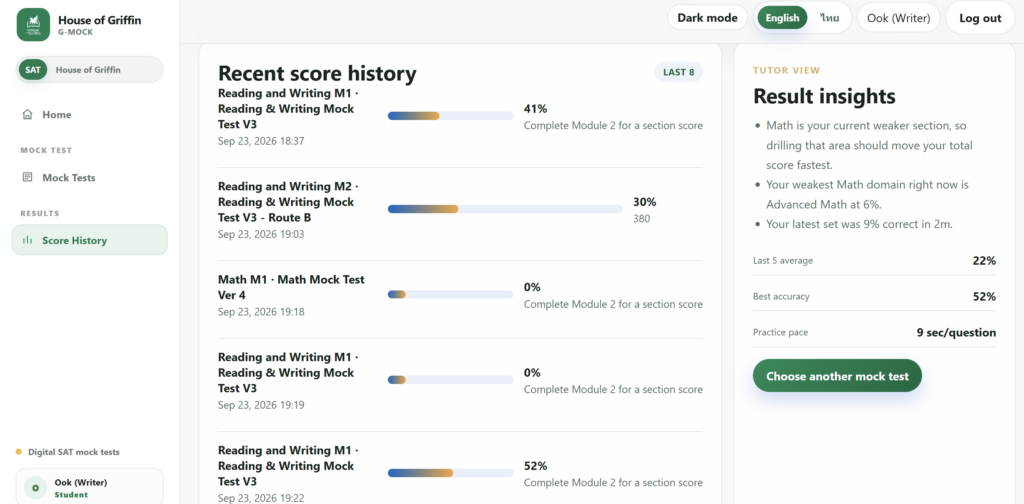Enable Dark mode

click(x=707, y=18)
